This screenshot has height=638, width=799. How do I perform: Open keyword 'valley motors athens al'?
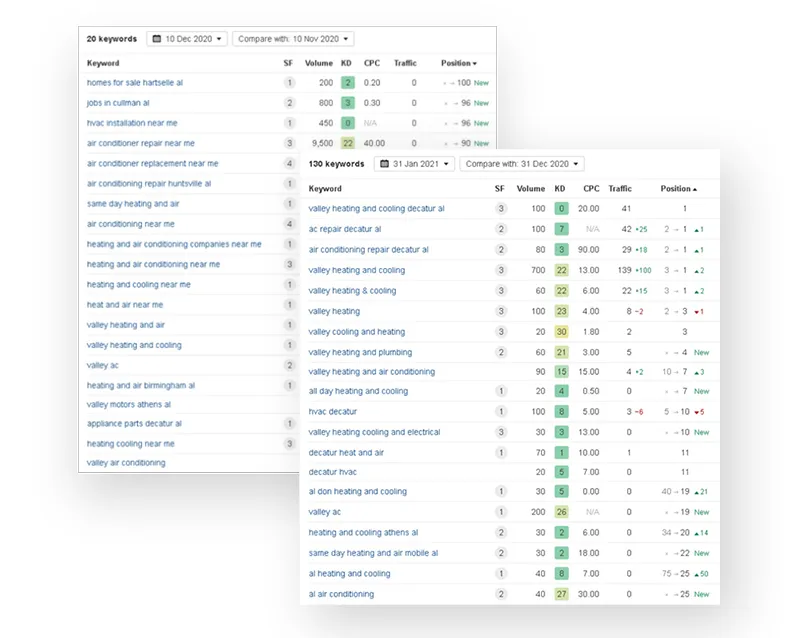(128, 405)
